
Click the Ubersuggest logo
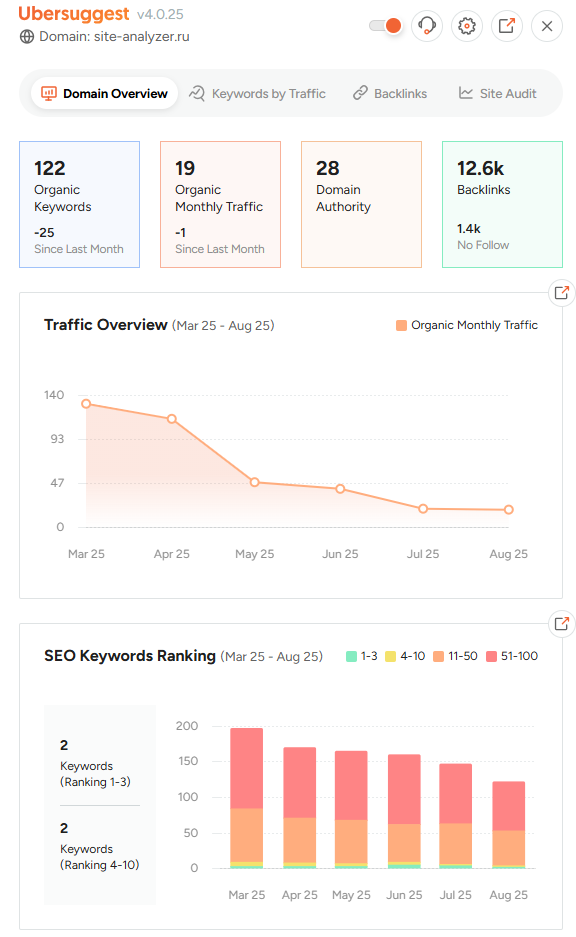point(73,14)
